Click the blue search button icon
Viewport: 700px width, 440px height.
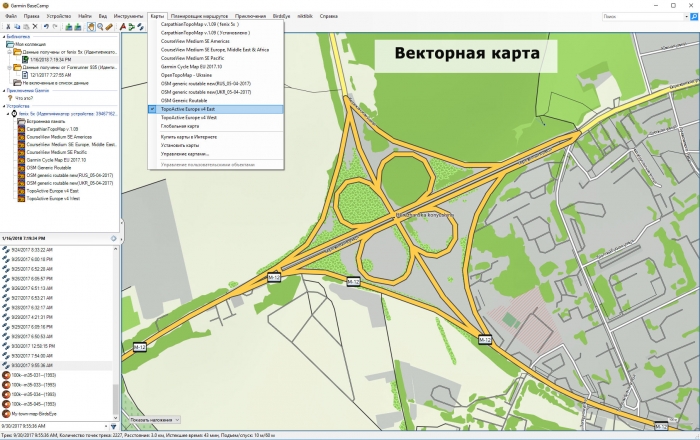(x=694, y=17)
